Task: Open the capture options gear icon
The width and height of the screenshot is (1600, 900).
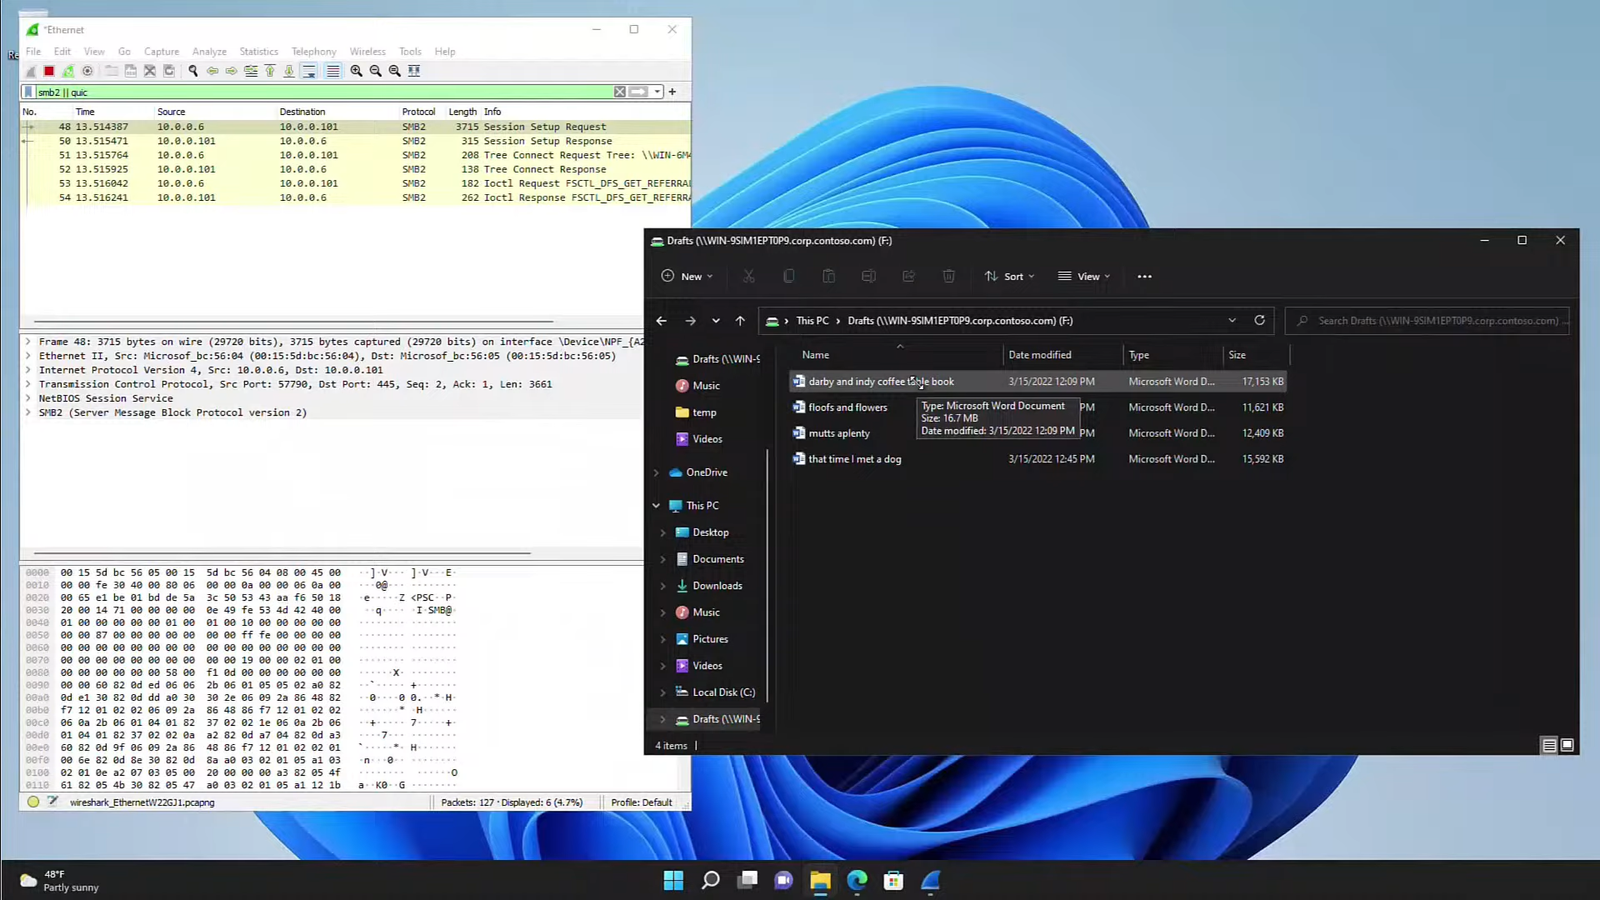Action: point(87,70)
